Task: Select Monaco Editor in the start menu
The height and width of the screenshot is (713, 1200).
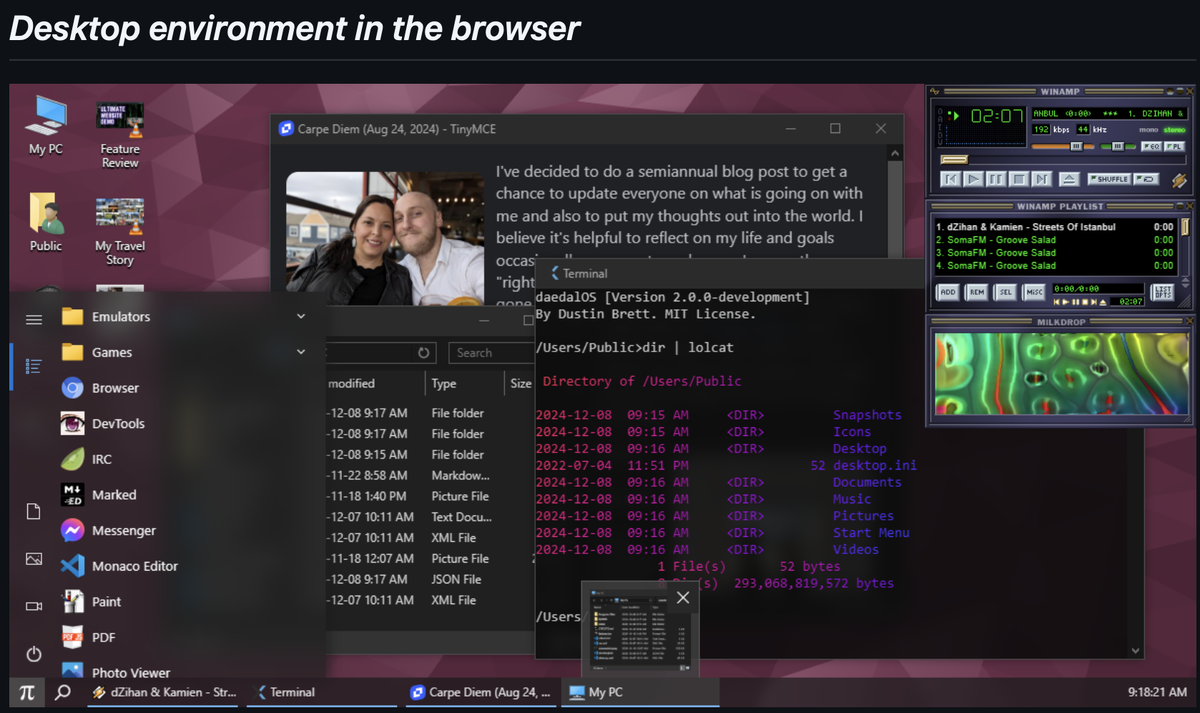Action: pyautogui.click(x=135, y=565)
